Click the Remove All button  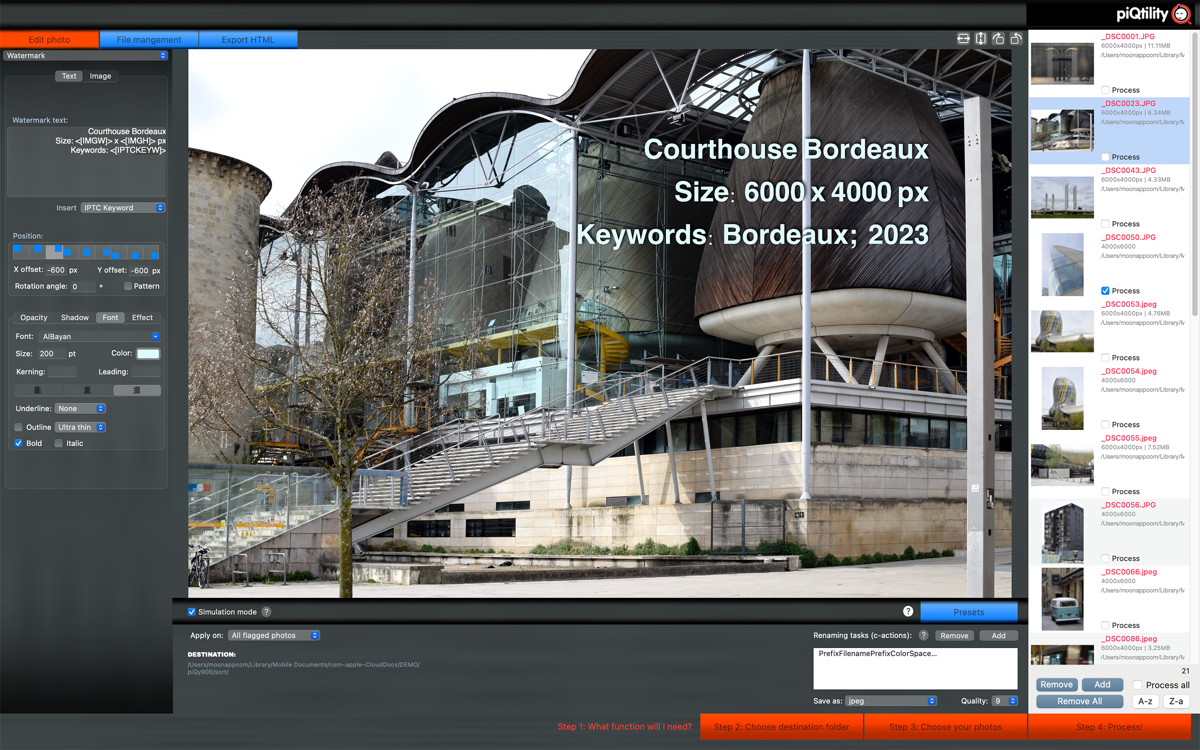point(1080,701)
